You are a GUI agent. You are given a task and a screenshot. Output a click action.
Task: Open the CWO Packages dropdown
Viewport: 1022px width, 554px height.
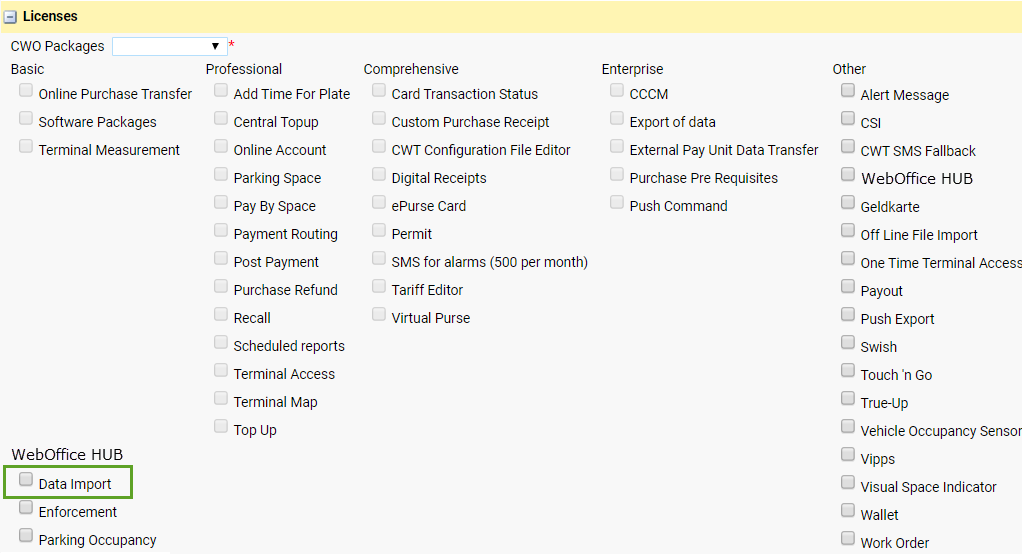click(169, 46)
